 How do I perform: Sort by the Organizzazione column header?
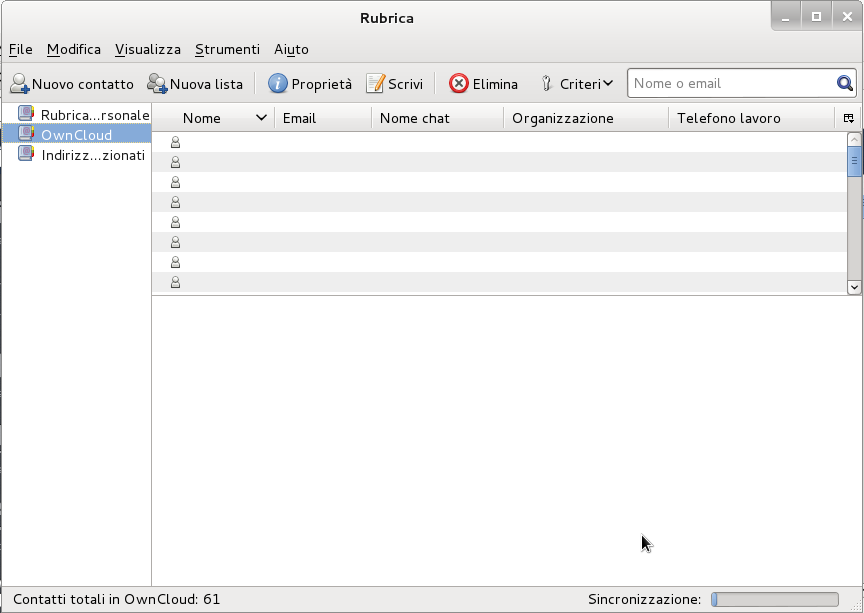[x=584, y=118]
